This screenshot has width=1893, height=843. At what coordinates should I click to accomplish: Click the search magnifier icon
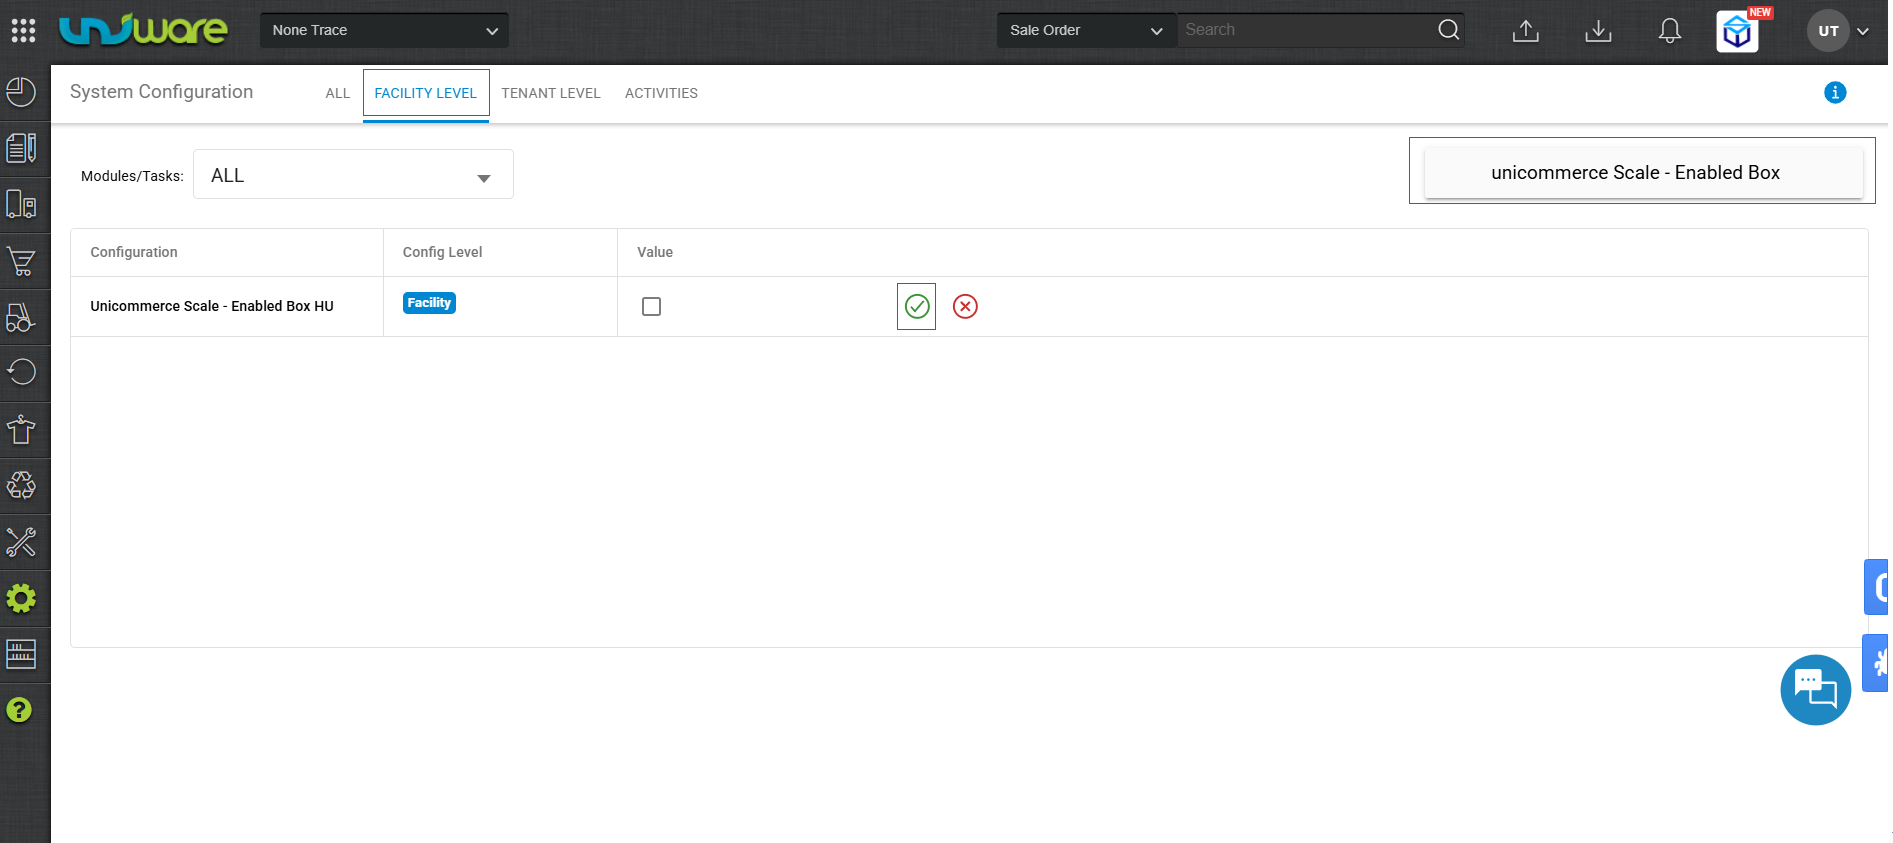point(1448,30)
